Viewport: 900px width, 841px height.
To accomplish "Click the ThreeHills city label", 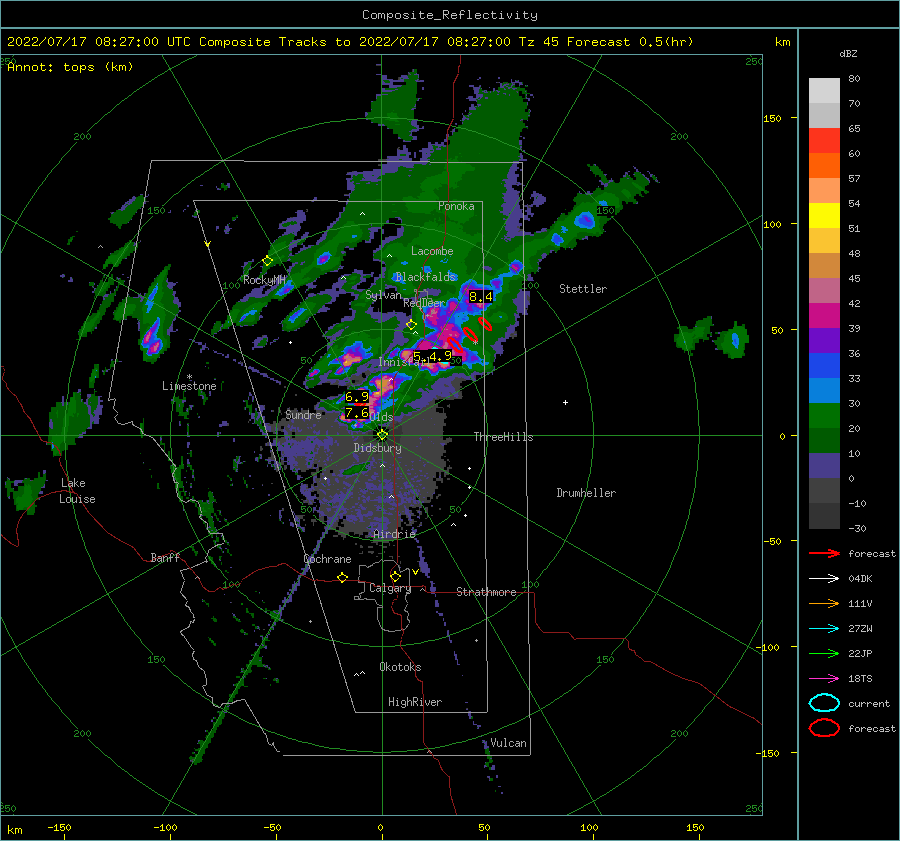I will [x=503, y=437].
